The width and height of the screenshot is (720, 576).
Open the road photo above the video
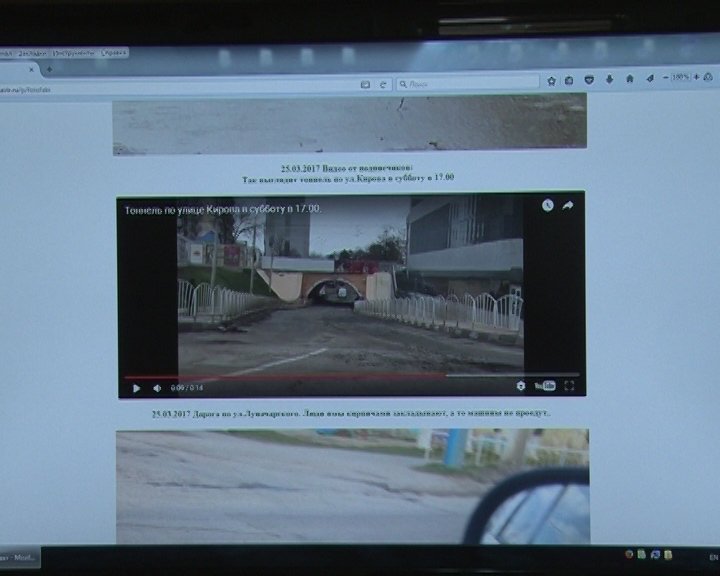(350, 123)
